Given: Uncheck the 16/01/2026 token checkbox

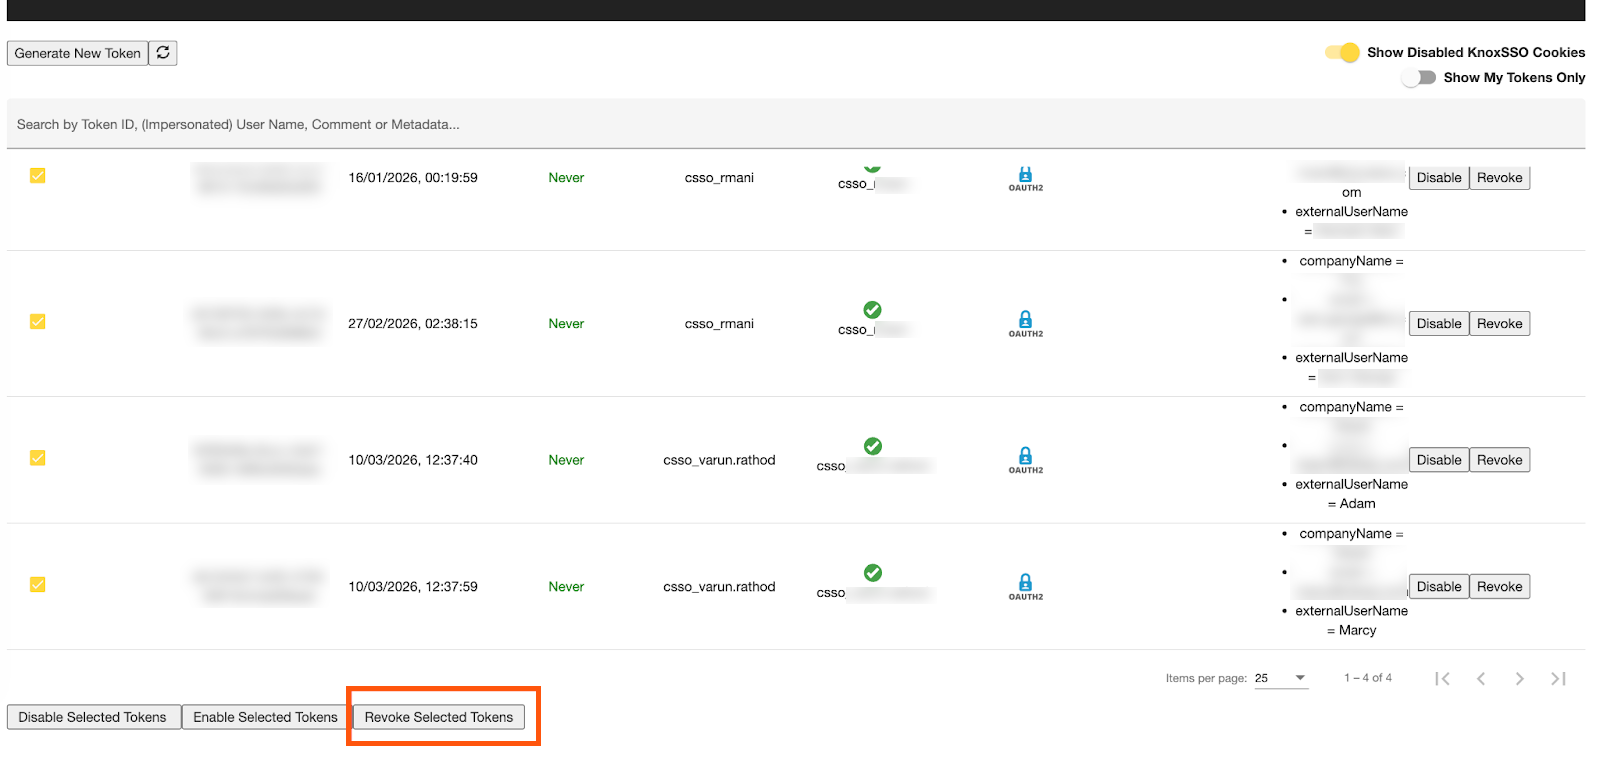Looking at the screenshot, I should click(x=38, y=176).
